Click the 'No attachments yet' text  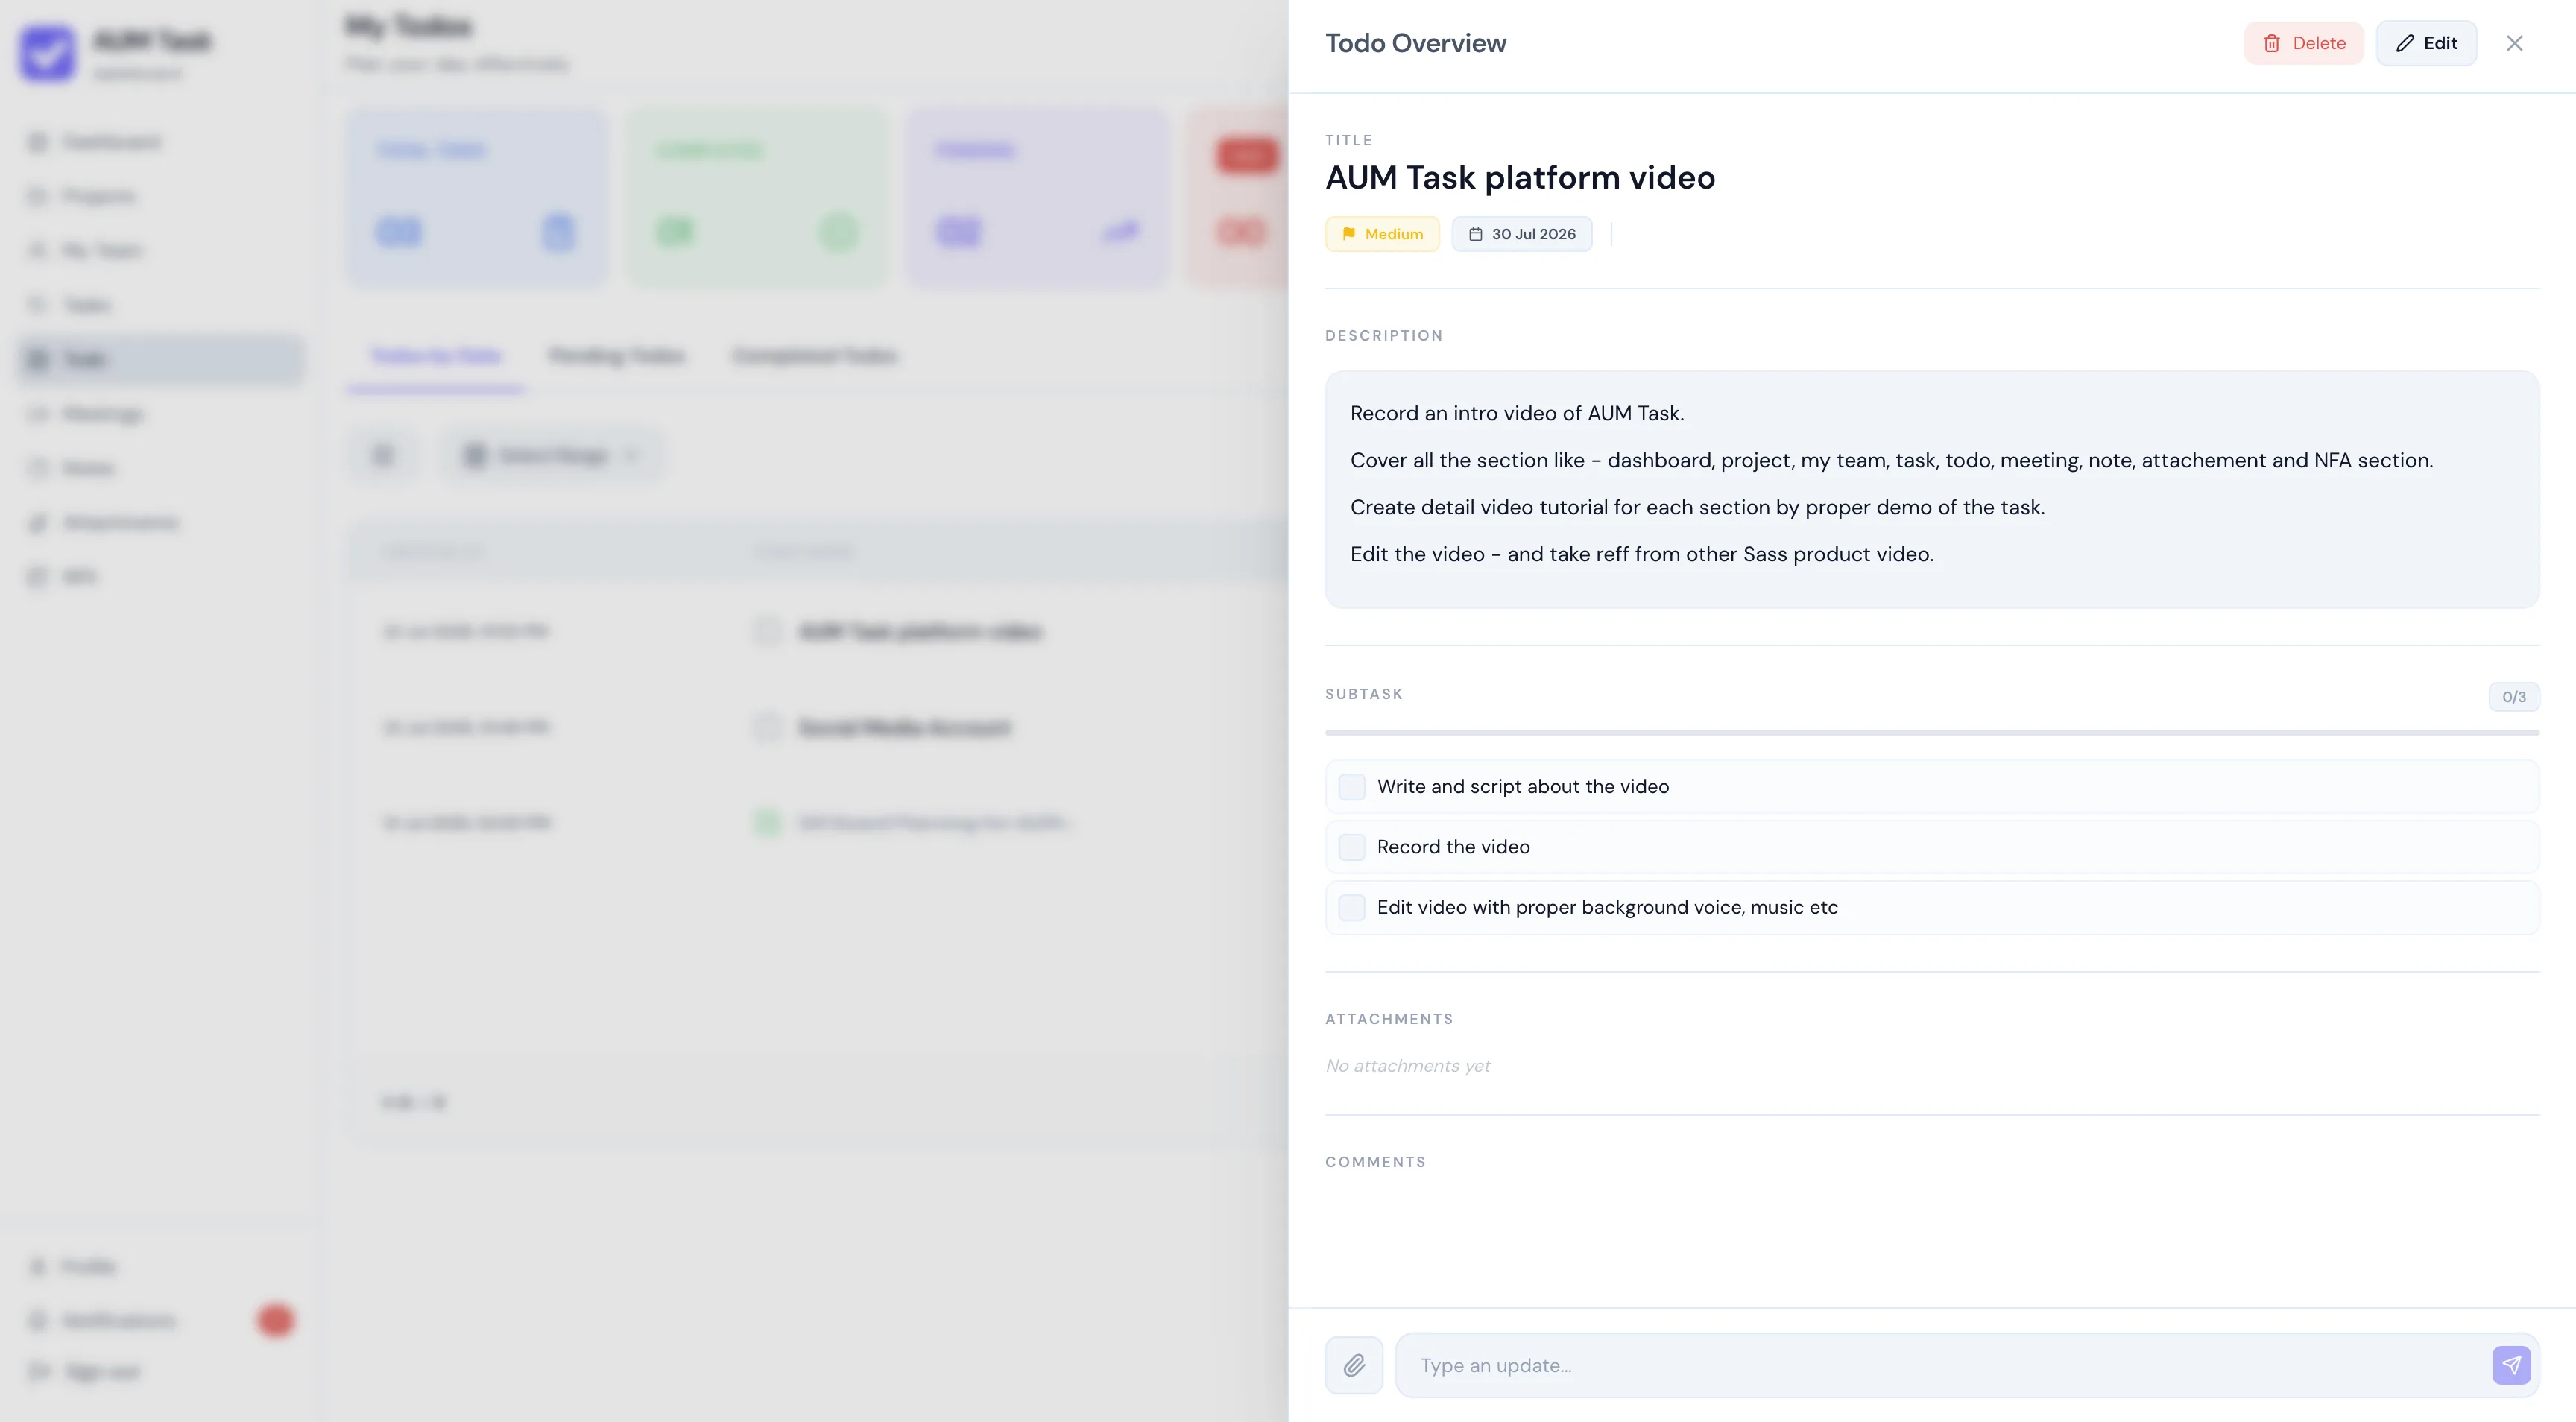(1407, 1066)
